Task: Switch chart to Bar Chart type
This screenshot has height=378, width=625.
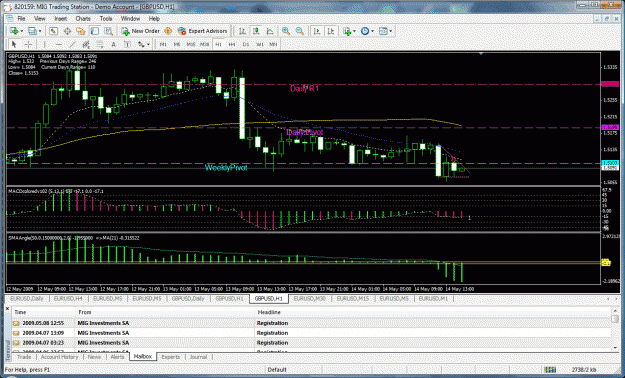Action: tap(242, 31)
